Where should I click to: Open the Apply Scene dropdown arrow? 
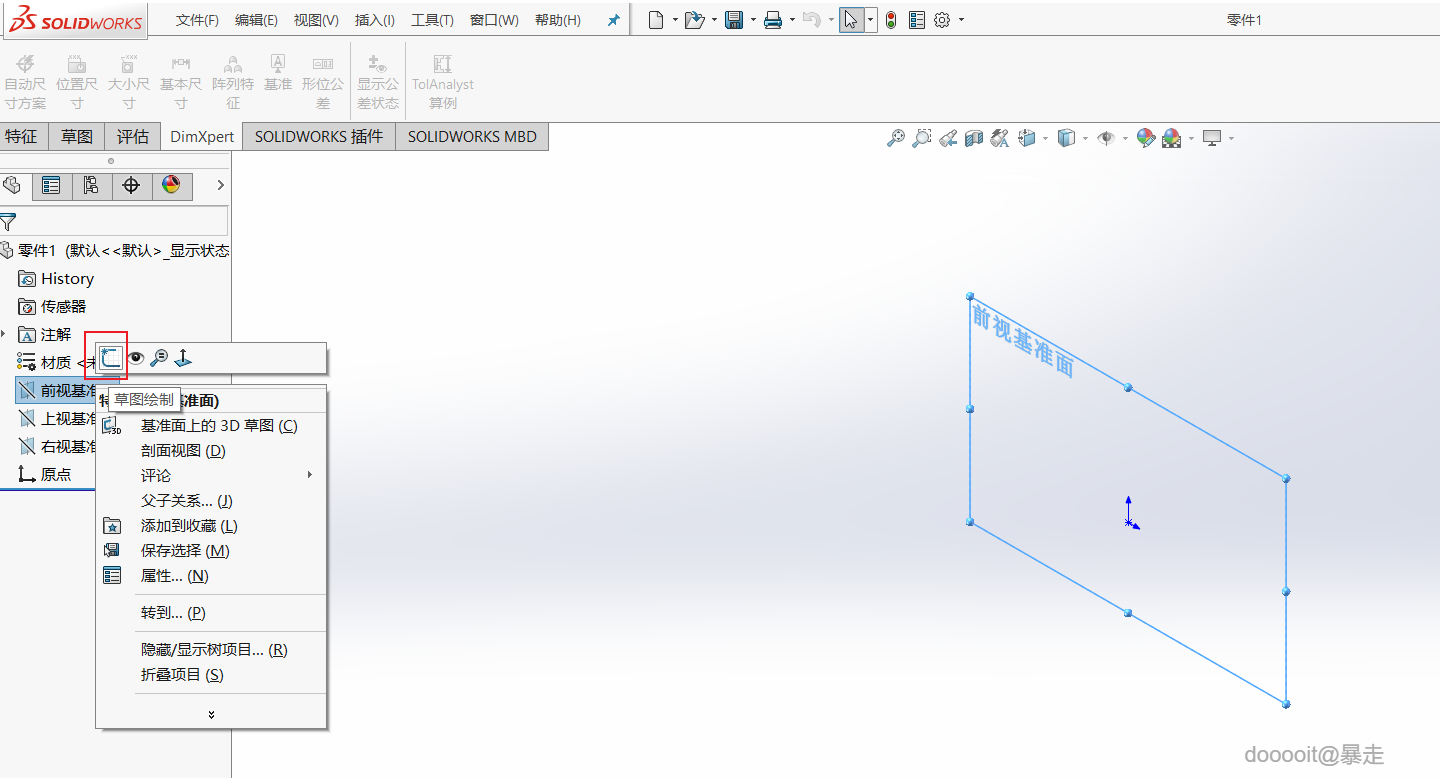point(1191,138)
